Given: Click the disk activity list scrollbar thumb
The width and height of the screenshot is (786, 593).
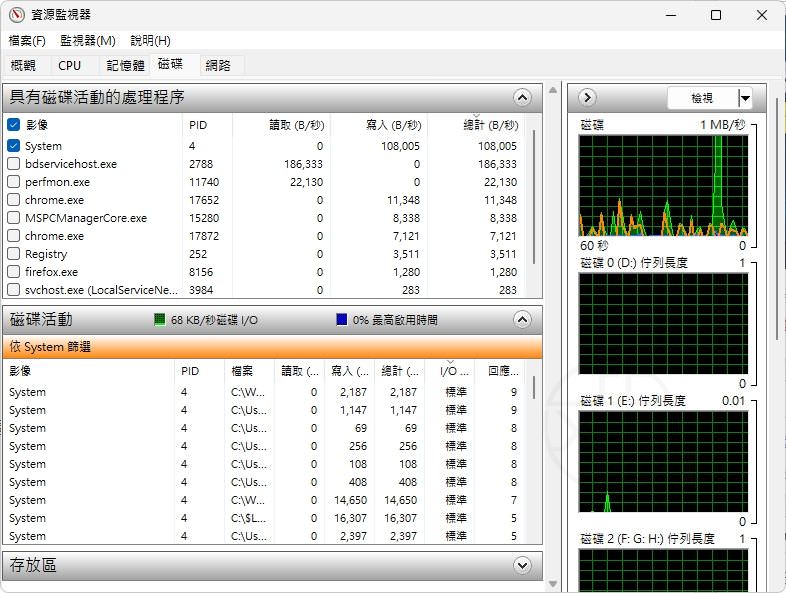Looking at the screenshot, I should pyautogui.click(x=533, y=387).
